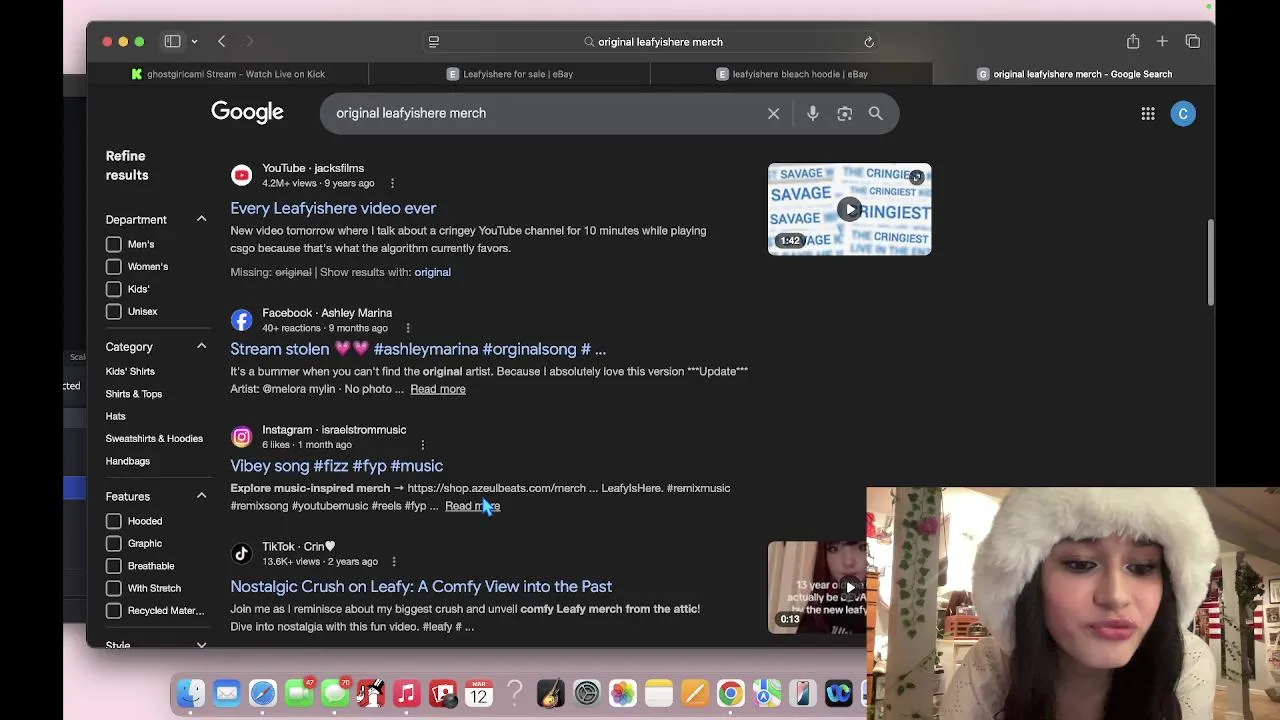The height and width of the screenshot is (720, 1280).
Task: Open Nostalgic Crush on Leafy TikTok result
Action: tap(421, 587)
